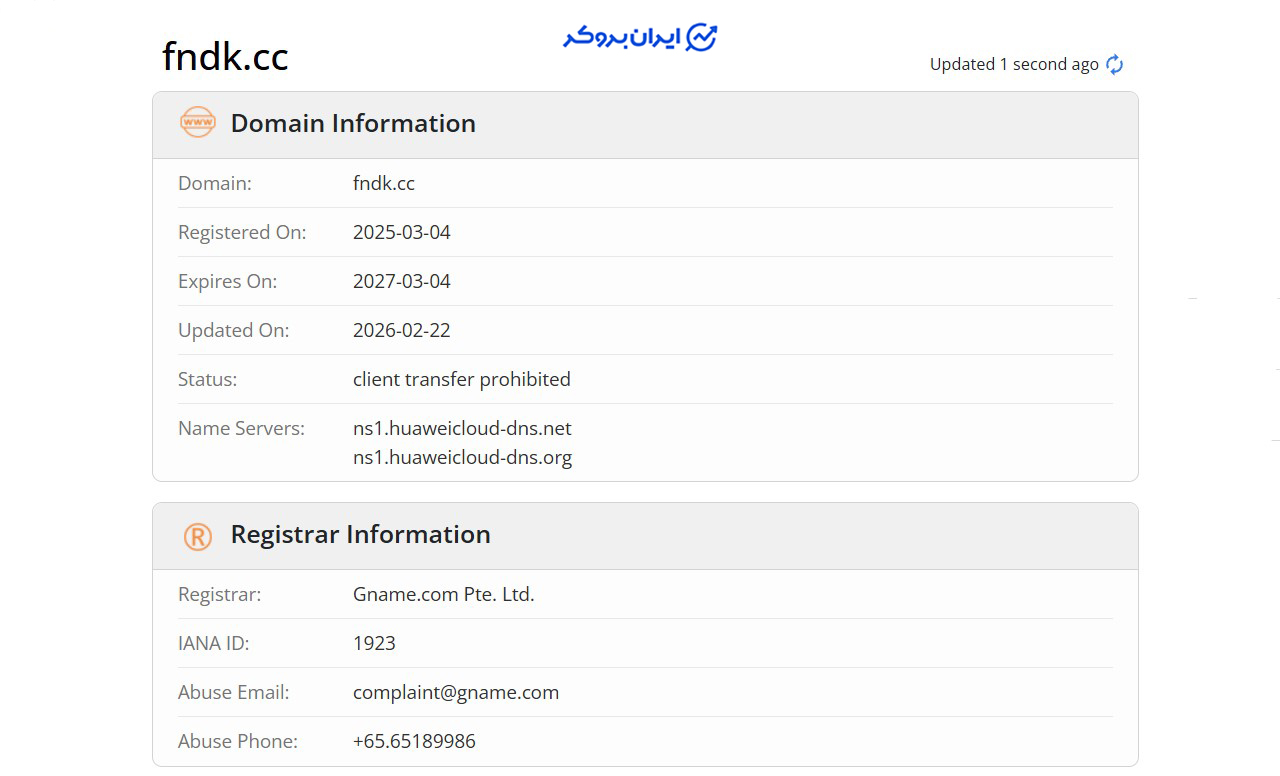This screenshot has height=776, width=1280.
Task: Click the fndk.cc page title
Action: 225,56
